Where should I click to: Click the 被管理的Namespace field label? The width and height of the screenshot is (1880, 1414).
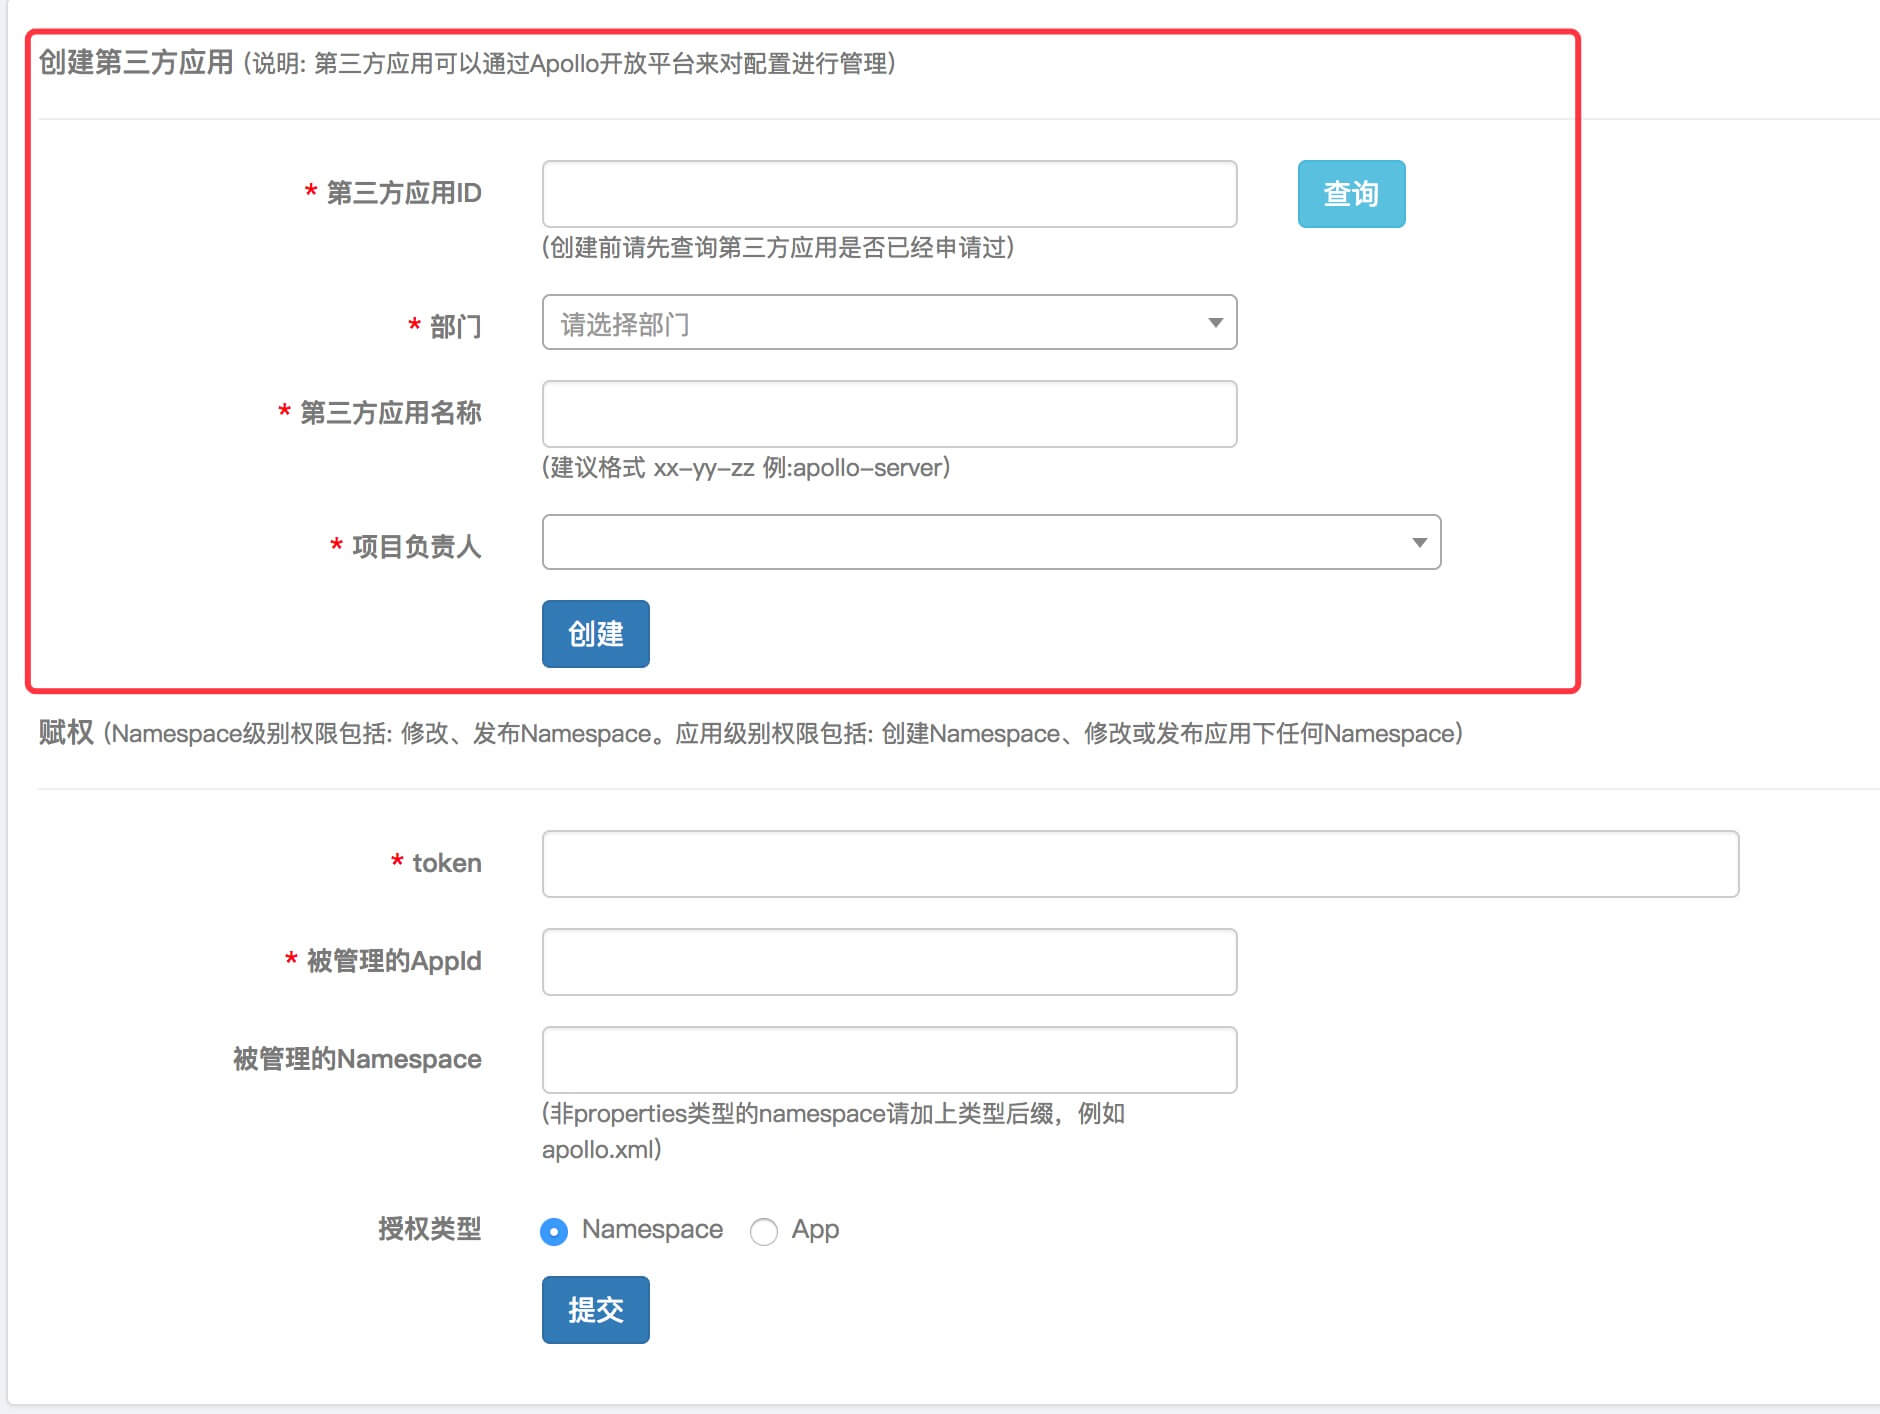pyautogui.click(x=357, y=1059)
